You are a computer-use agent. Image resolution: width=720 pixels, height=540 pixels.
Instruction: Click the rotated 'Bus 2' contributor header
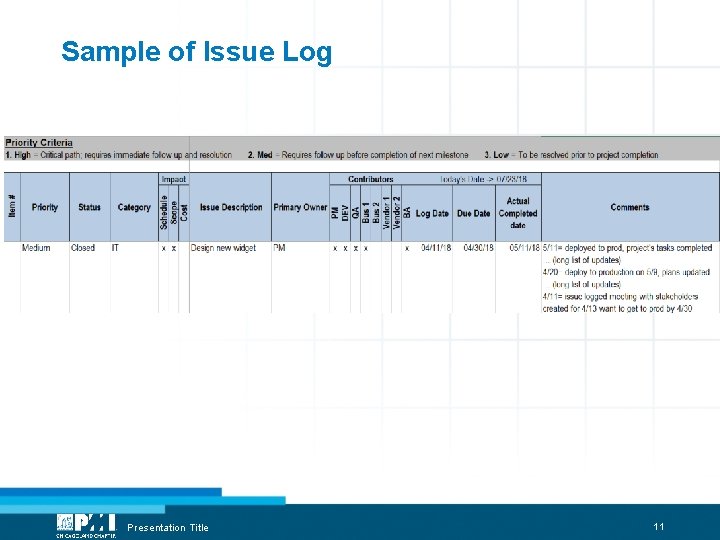pos(376,213)
